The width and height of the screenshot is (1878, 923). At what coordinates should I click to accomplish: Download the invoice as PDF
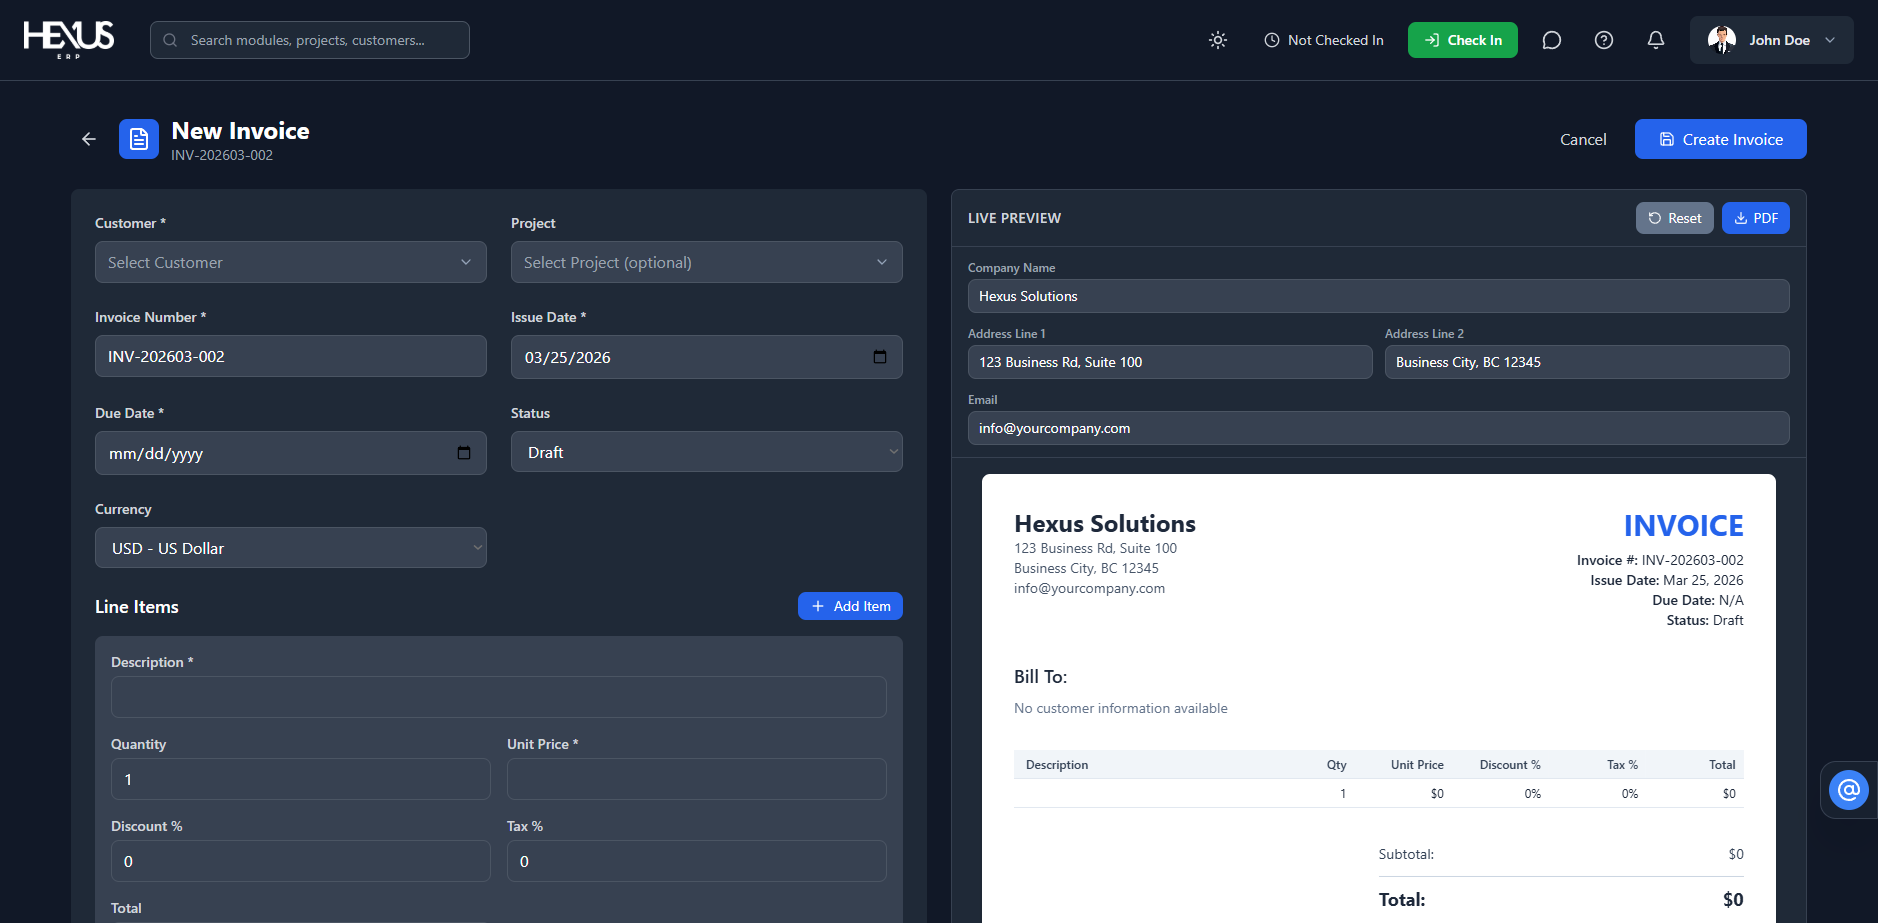tap(1756, 218)
